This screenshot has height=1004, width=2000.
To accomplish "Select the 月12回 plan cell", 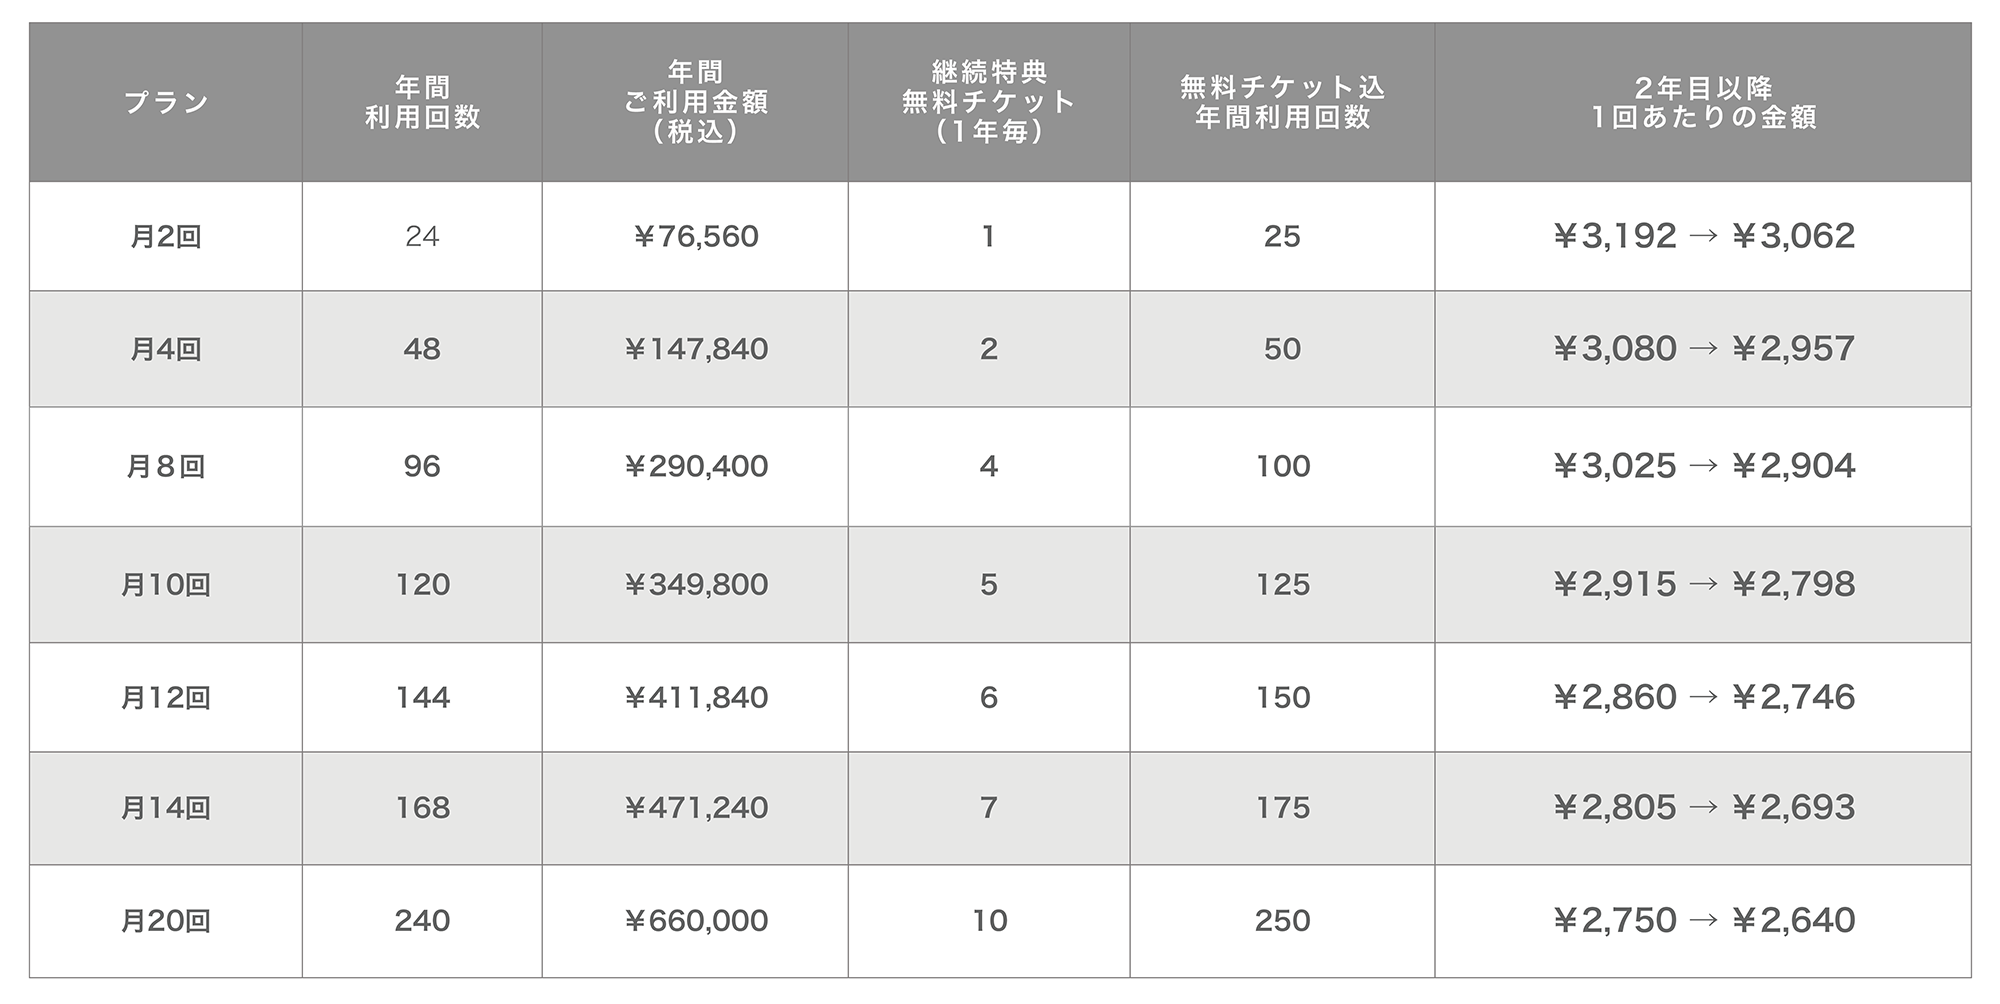I will pyautogui.click(x=166, y=697).
